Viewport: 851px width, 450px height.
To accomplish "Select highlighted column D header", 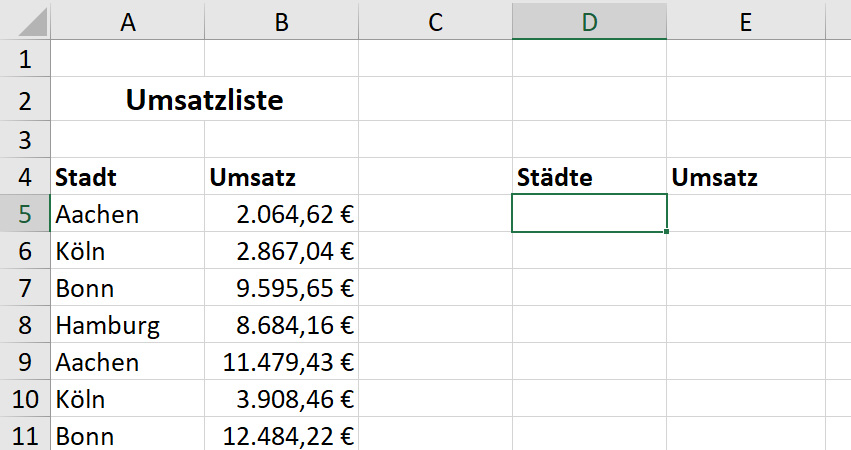I will (x=589, y=22).
